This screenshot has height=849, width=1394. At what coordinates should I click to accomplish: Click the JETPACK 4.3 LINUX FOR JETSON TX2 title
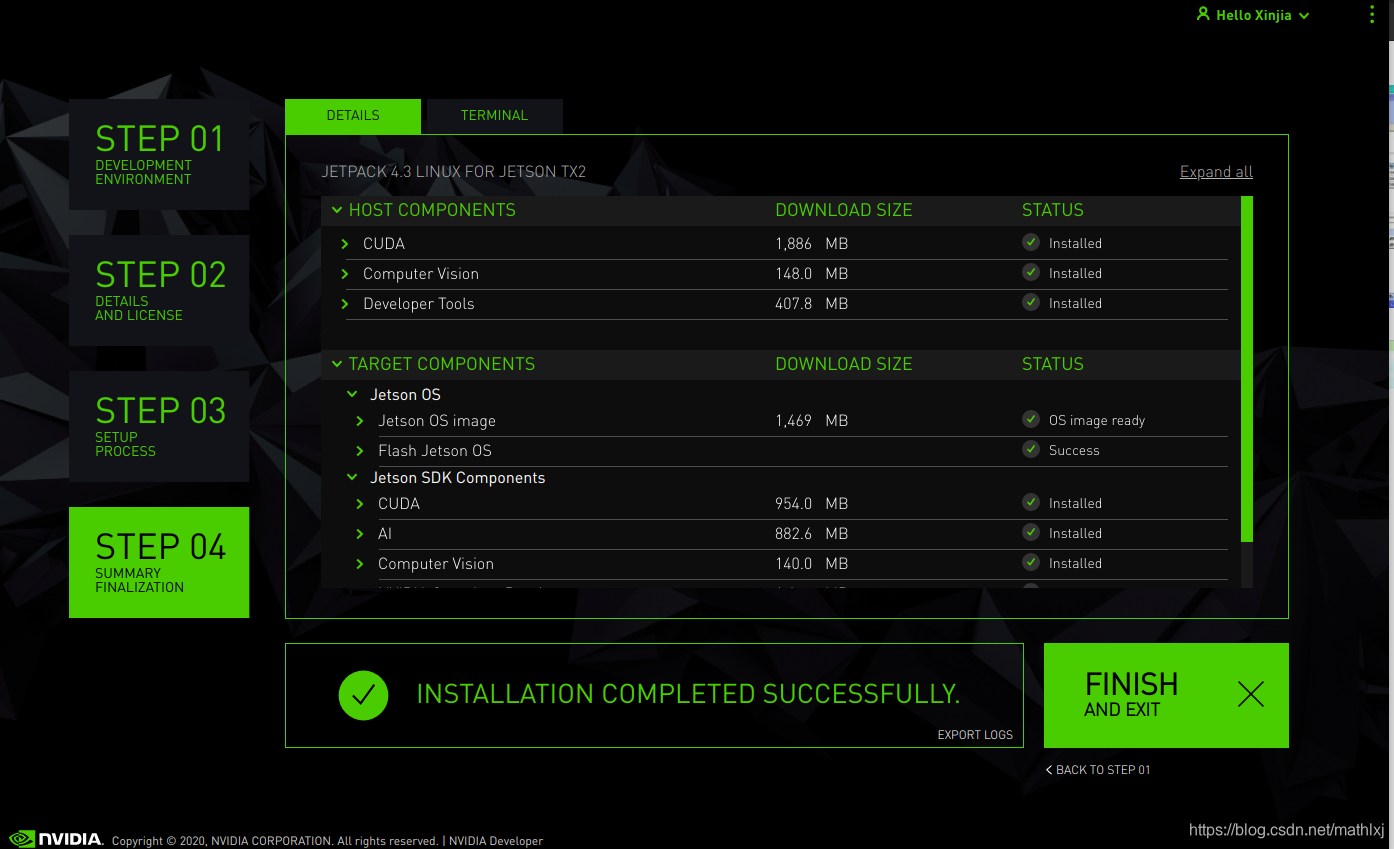pos(454,172)
